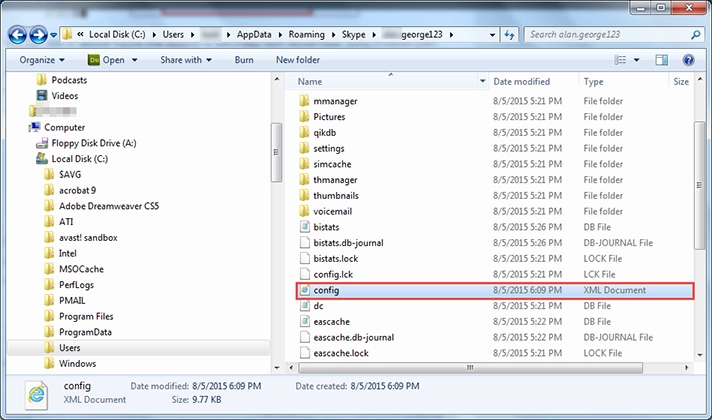The width and height of the screenshot is (712, 420).
Task: Select the acrobat 9 folder
Action: pyautogui.click(x=77, y=190)
